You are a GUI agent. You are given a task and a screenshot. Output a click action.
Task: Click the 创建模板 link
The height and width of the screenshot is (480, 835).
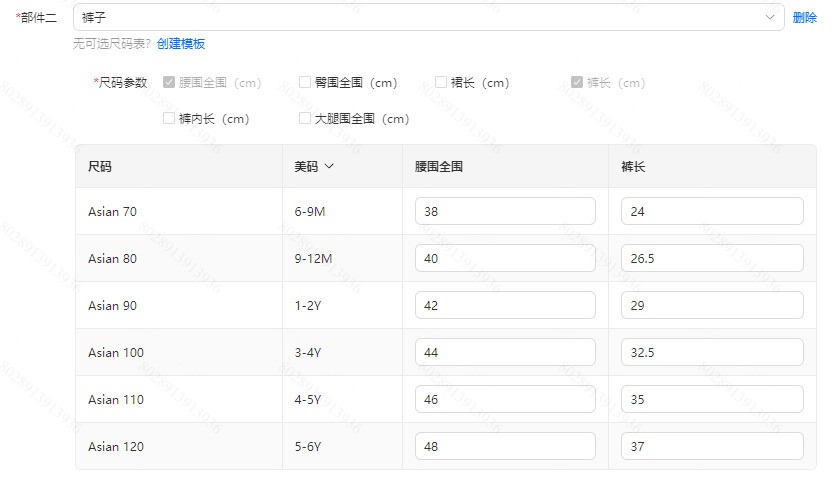tap(181, 44)
